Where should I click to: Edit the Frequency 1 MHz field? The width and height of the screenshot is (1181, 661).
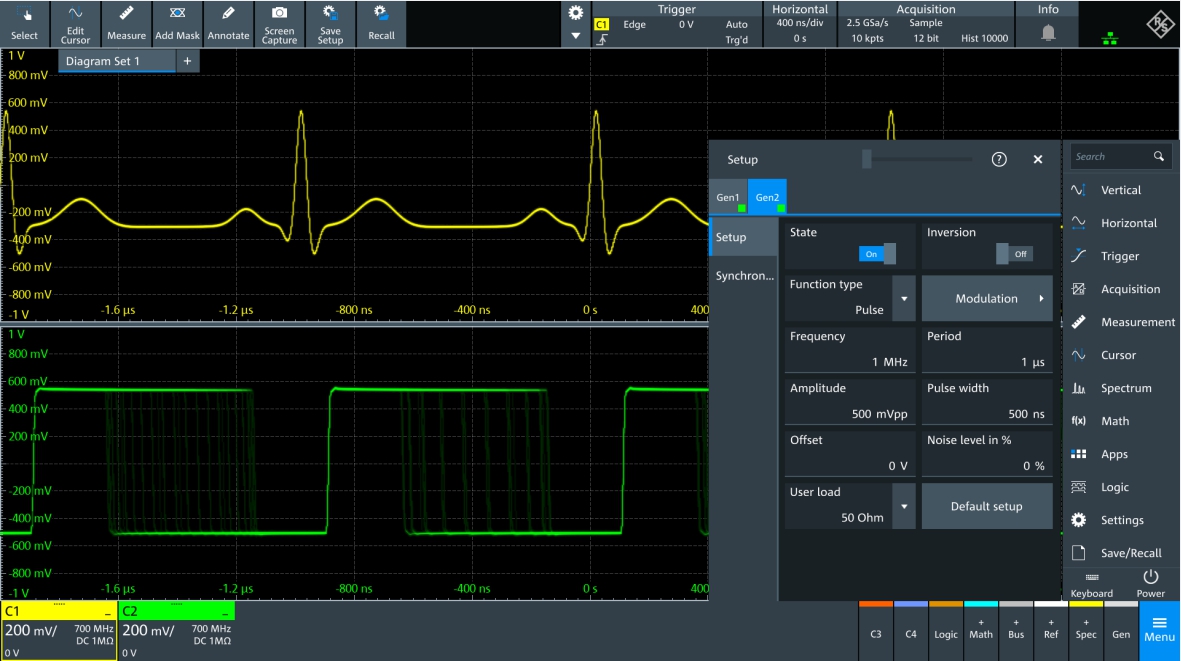coord(850,350)
